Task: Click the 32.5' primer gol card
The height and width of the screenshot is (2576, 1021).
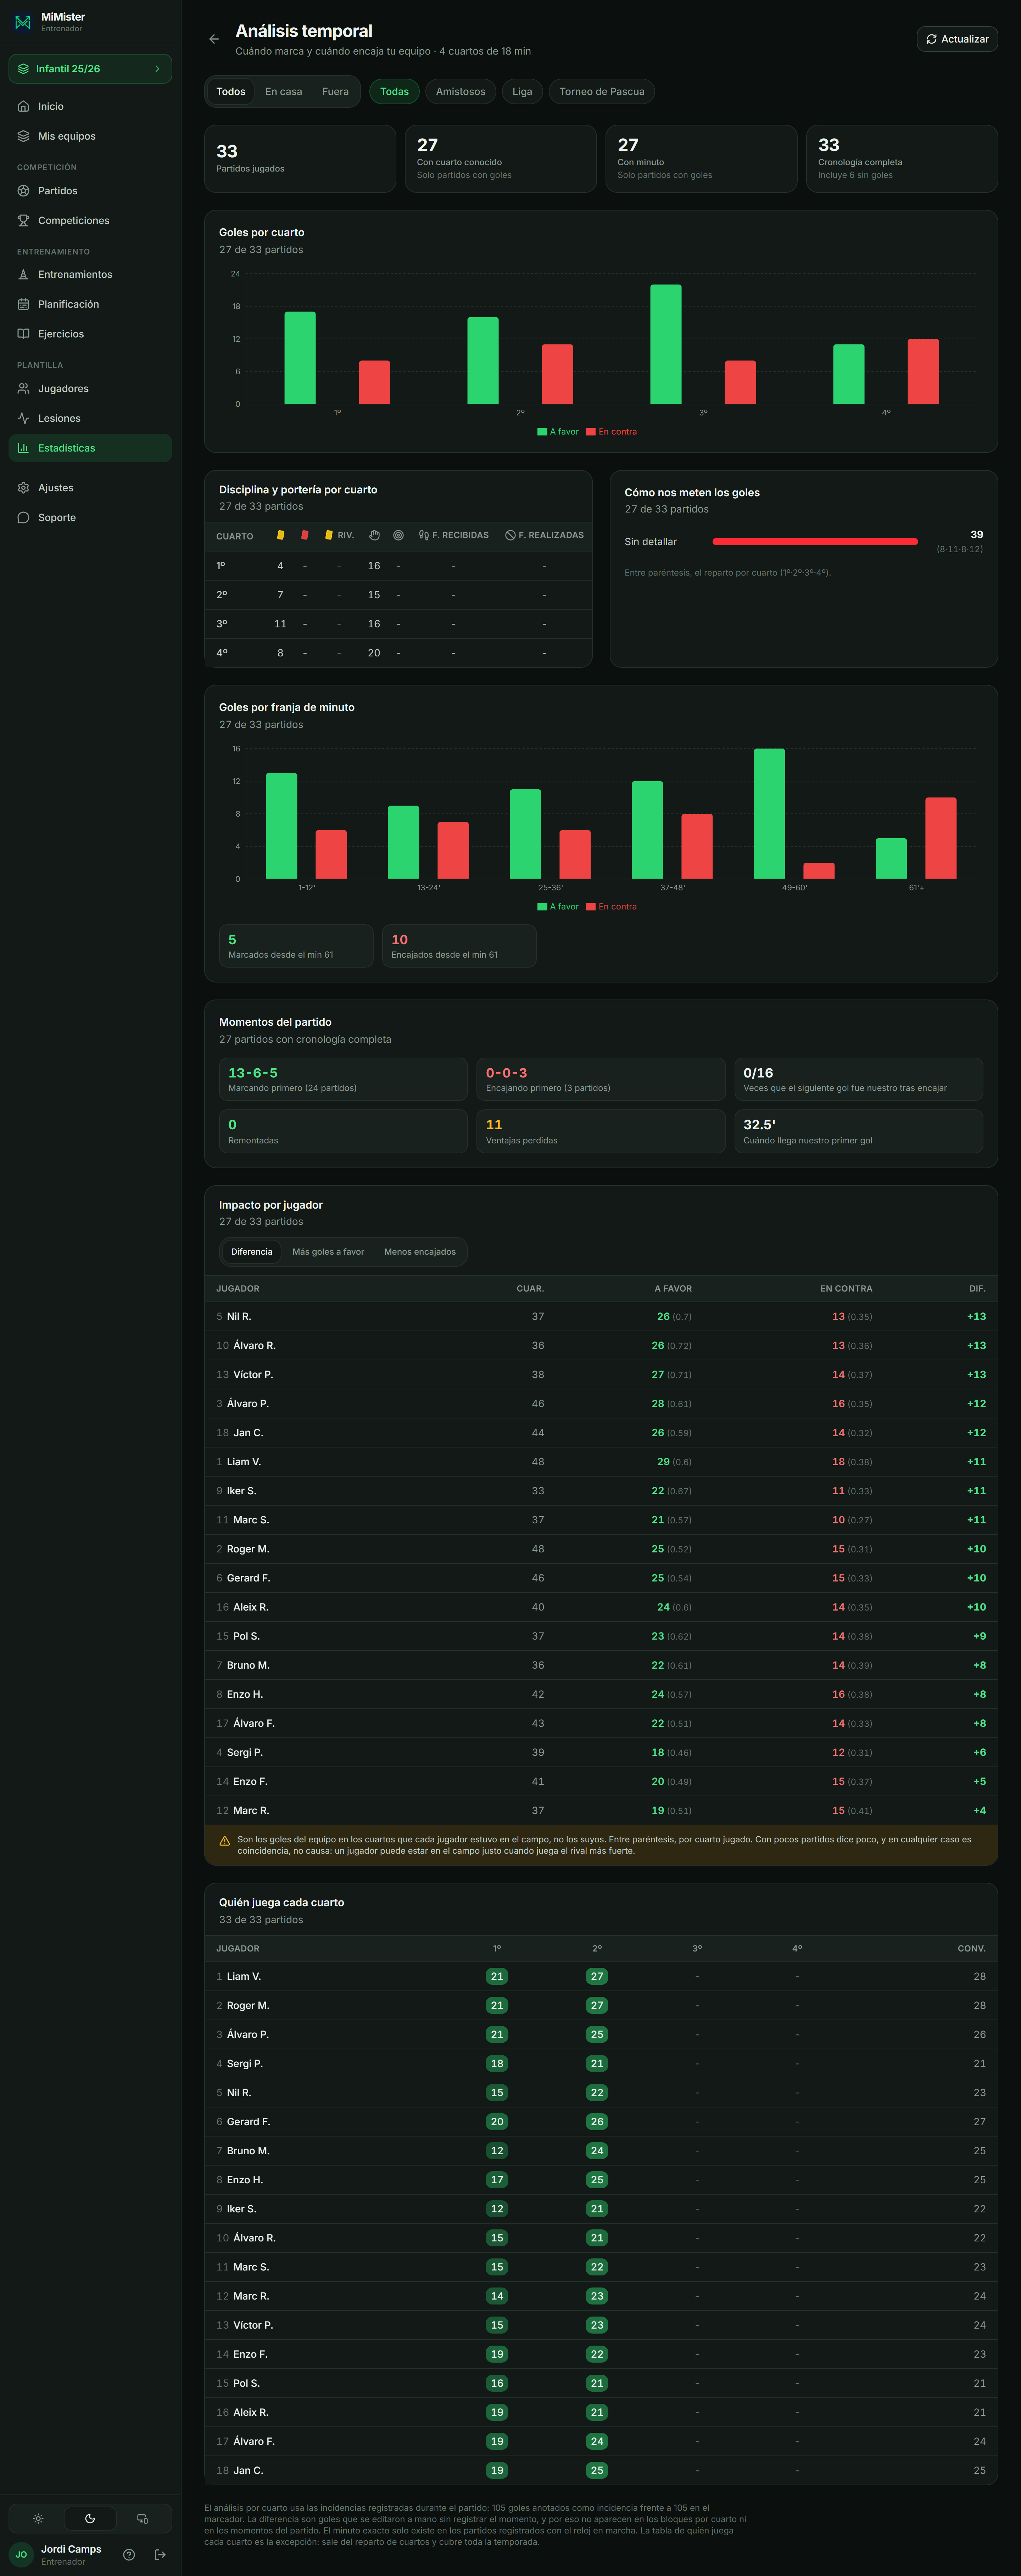Action: [x=859, y=1132]
